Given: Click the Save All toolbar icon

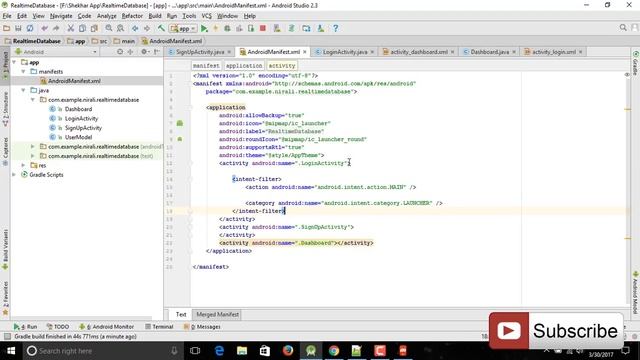Looking at the screenshot, I should 18,28.
